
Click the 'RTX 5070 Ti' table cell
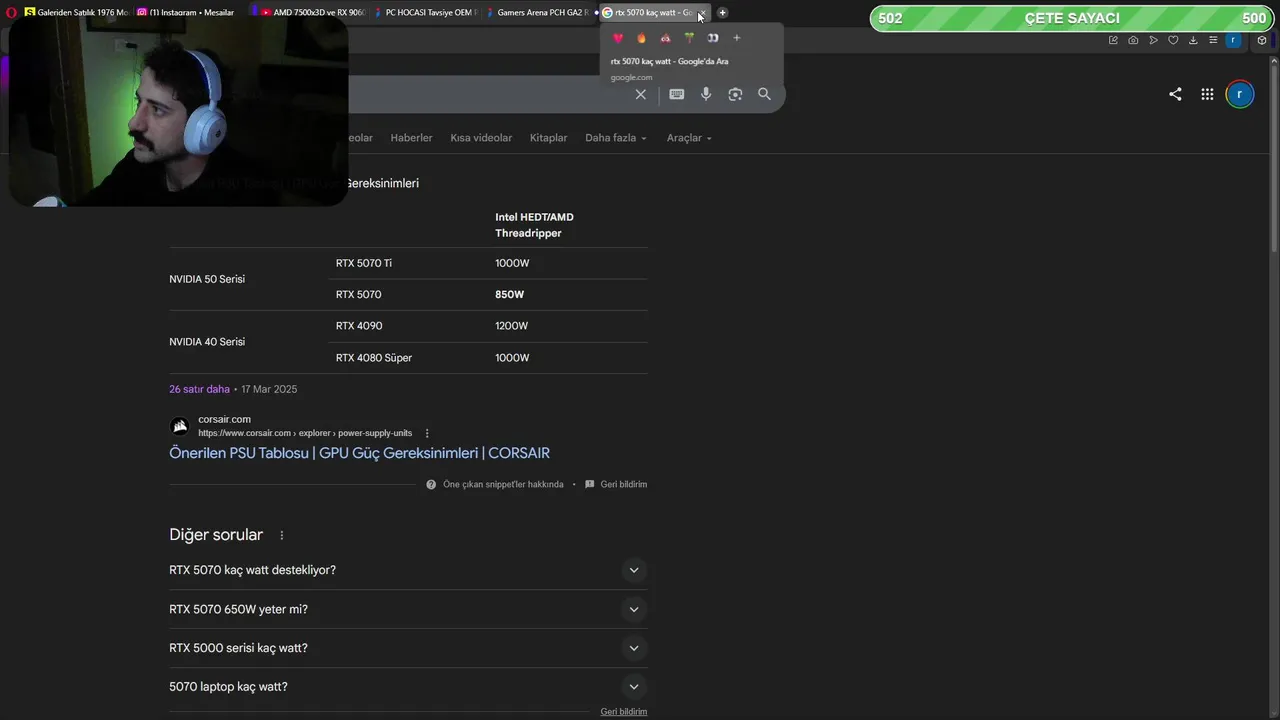tap(363, 263)
